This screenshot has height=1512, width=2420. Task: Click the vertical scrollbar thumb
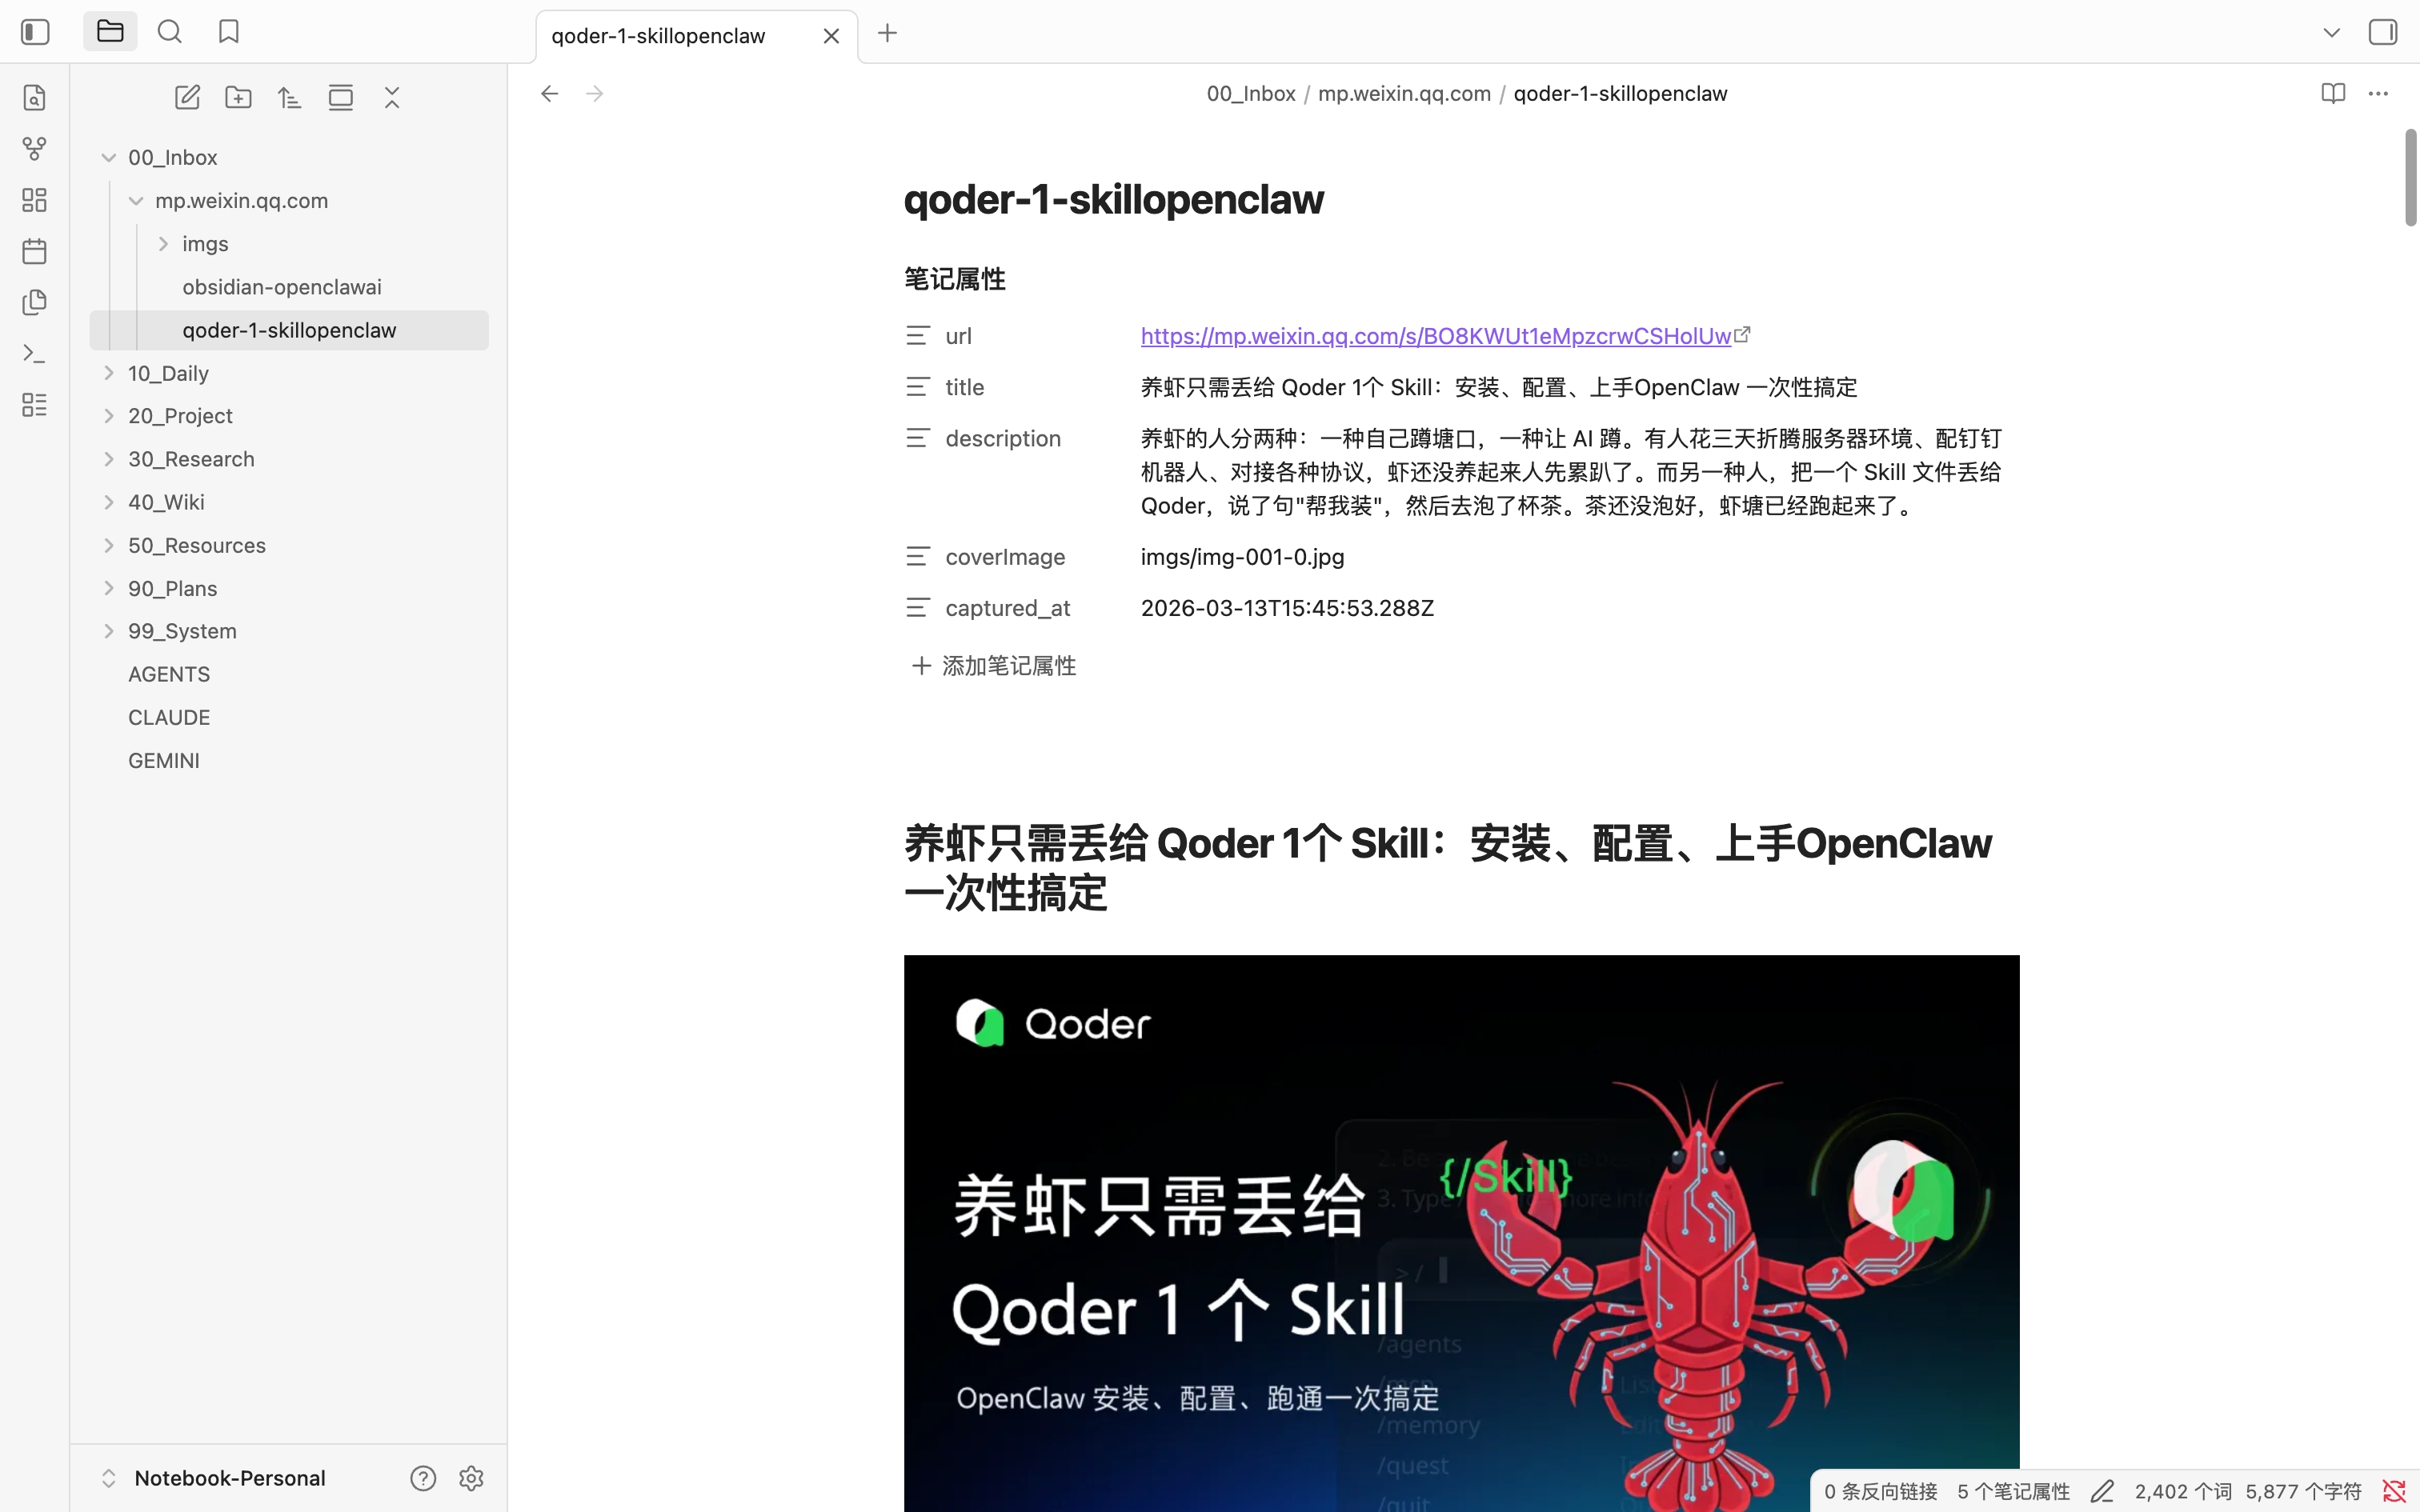2410,178
